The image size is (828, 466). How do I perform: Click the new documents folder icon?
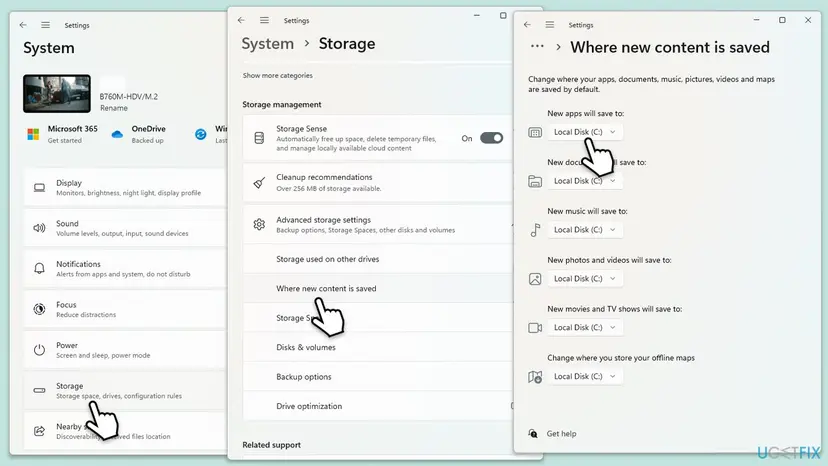[535, 181]
